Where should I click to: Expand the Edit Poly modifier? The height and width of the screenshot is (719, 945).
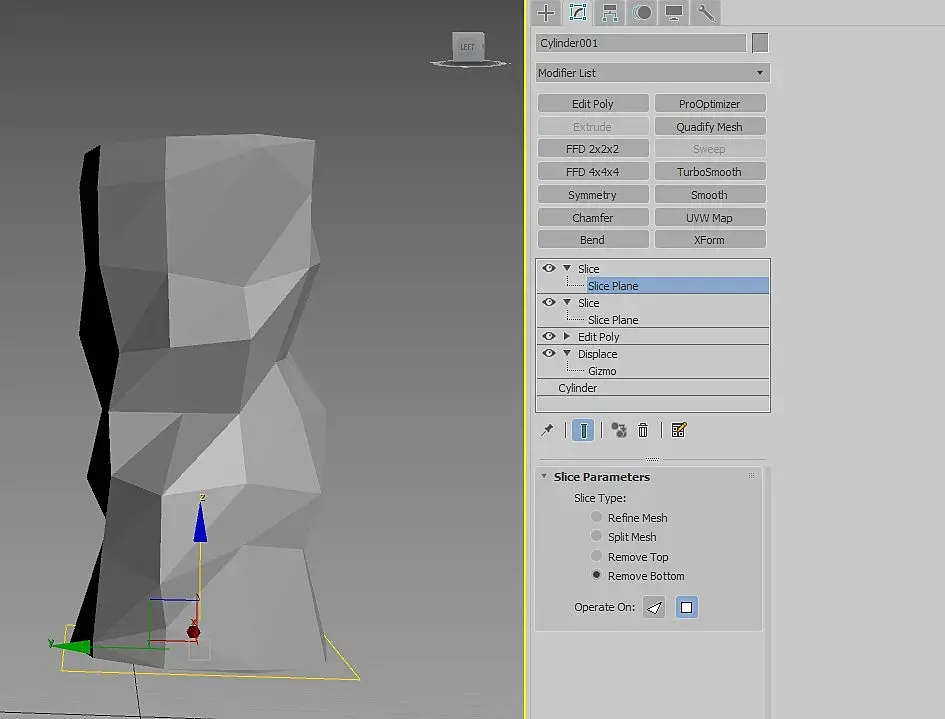point(567,337)
